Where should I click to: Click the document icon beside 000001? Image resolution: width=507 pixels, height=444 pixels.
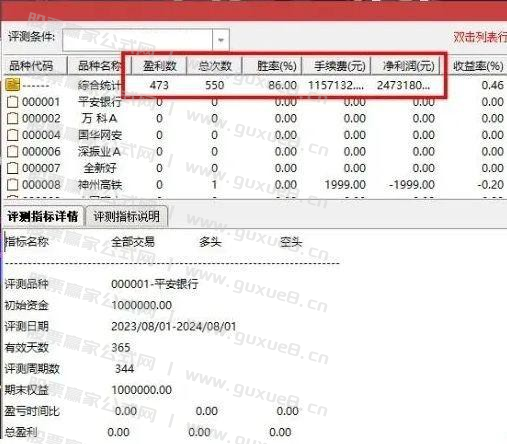[13, 102]
